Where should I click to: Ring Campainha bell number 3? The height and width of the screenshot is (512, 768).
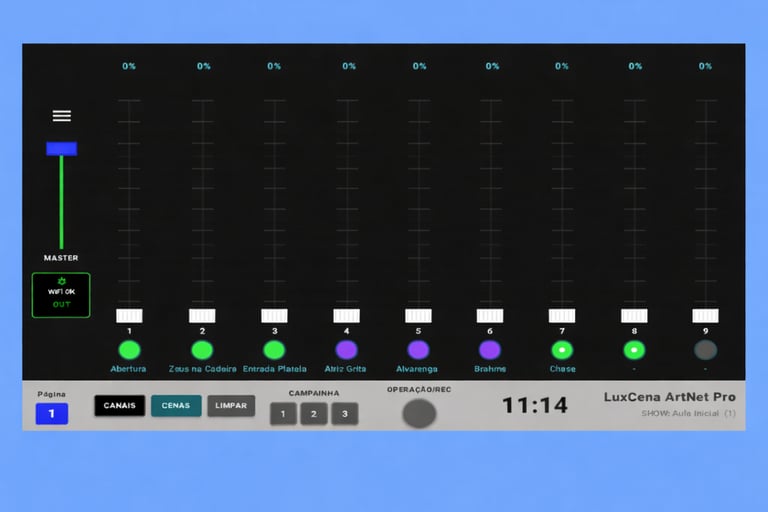[x=345, y=414]
